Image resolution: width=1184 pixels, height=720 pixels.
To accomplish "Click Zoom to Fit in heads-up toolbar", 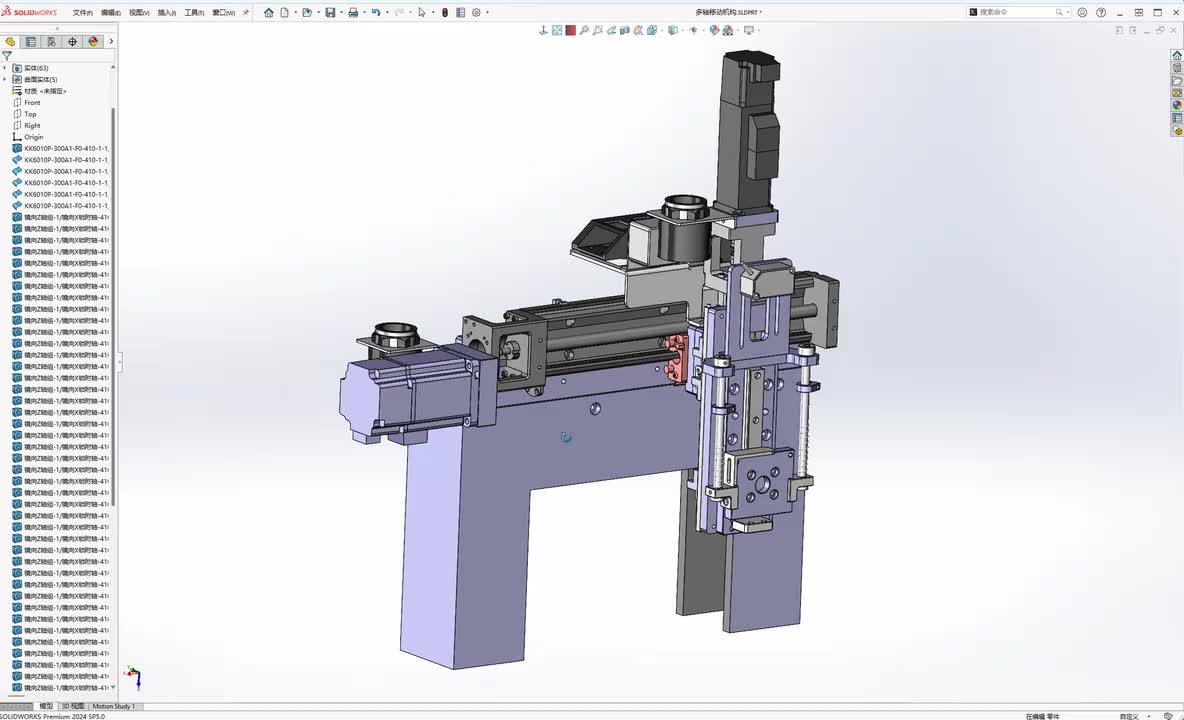I will [x=557, y=30].
